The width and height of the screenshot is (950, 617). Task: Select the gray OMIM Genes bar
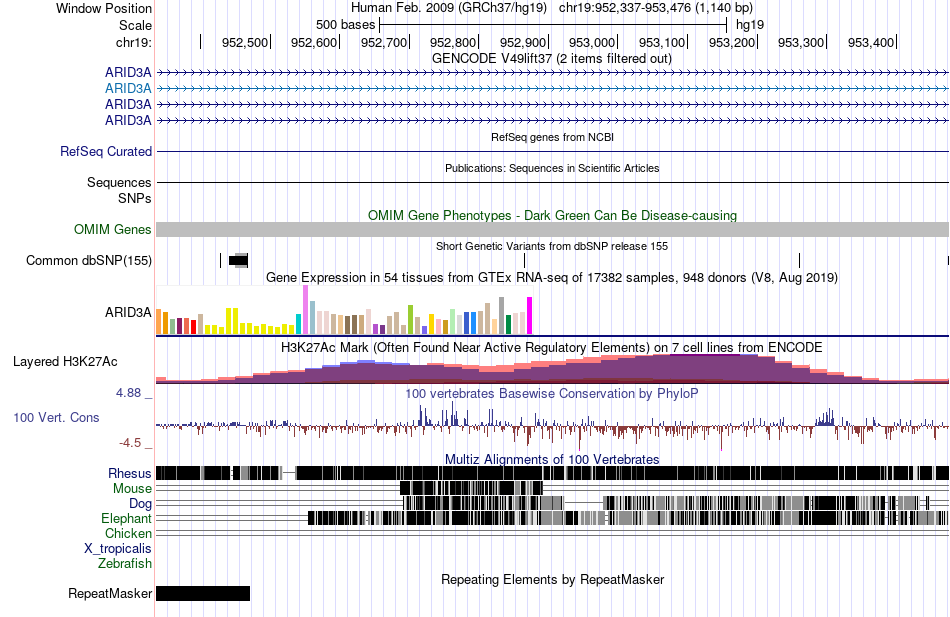pyautogui.click(x=552, y=230)
